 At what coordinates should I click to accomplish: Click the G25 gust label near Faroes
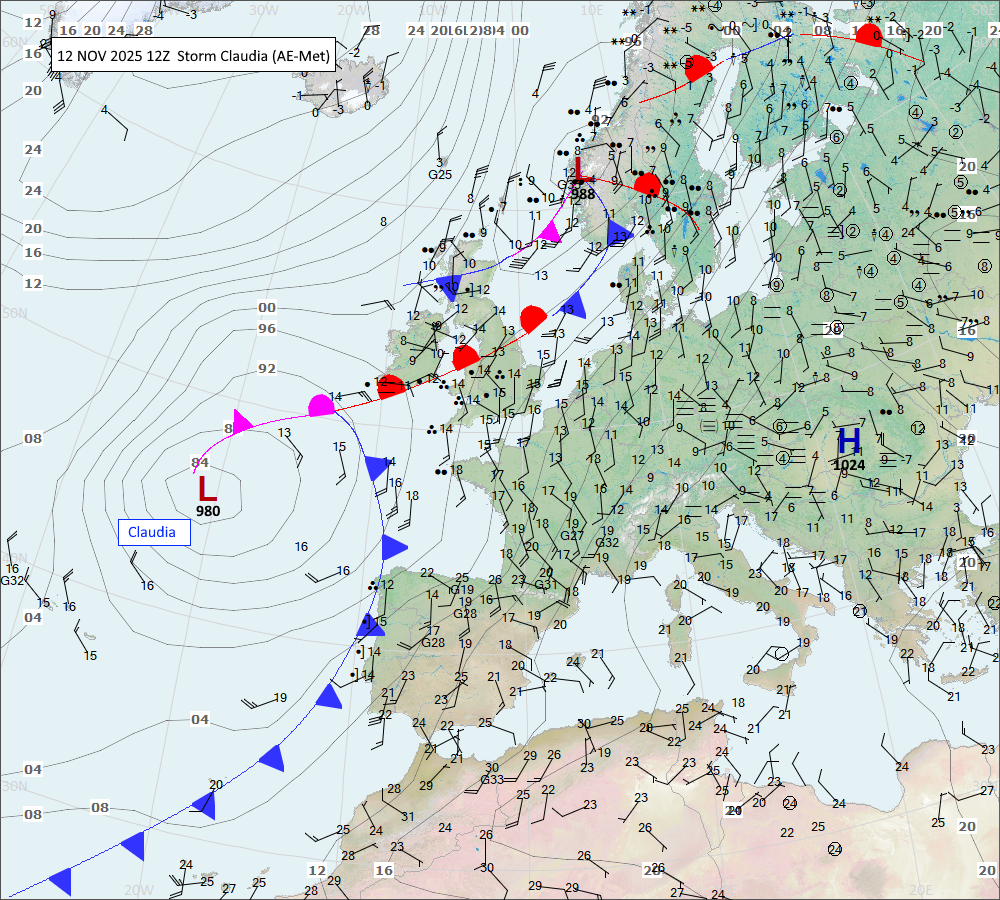pyautogui.click(x=440, y=175)
